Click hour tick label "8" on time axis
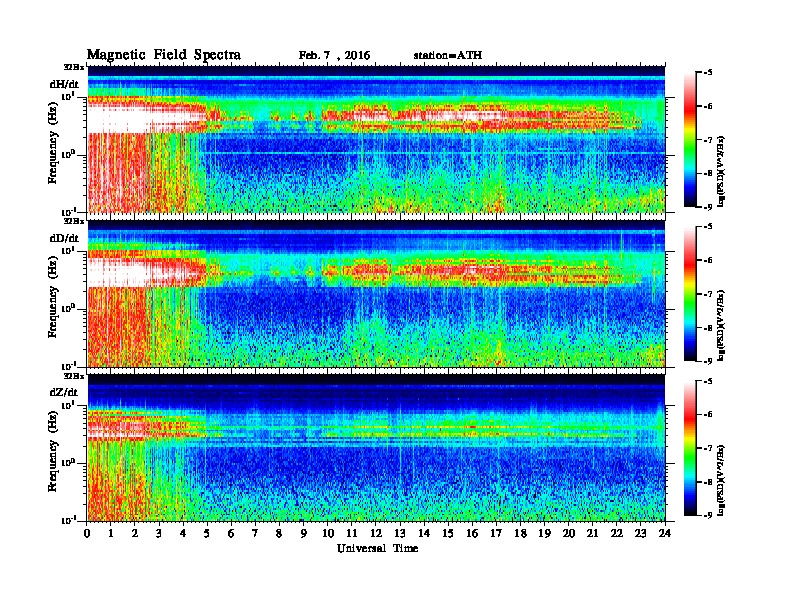Viewport: 792px width, 612px height. click(x=279, y=534)
